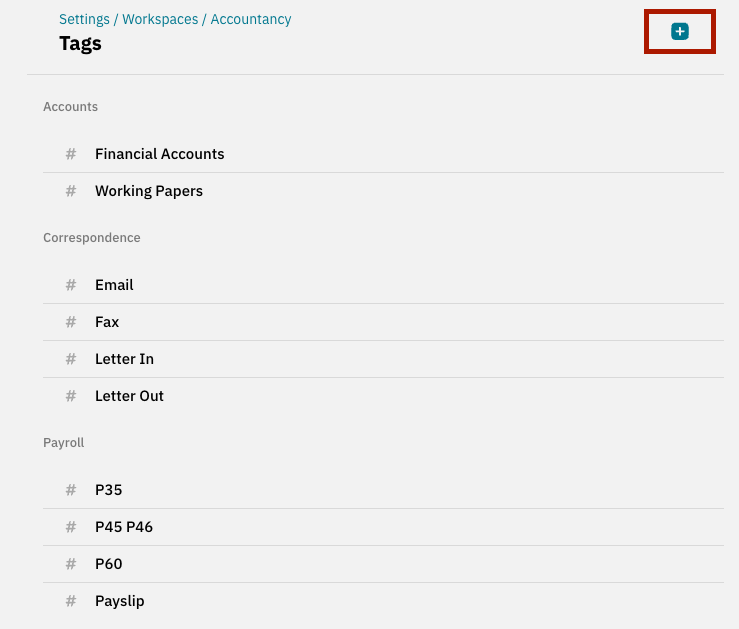Select the P45 P46 tag

(x=383, y=527)
